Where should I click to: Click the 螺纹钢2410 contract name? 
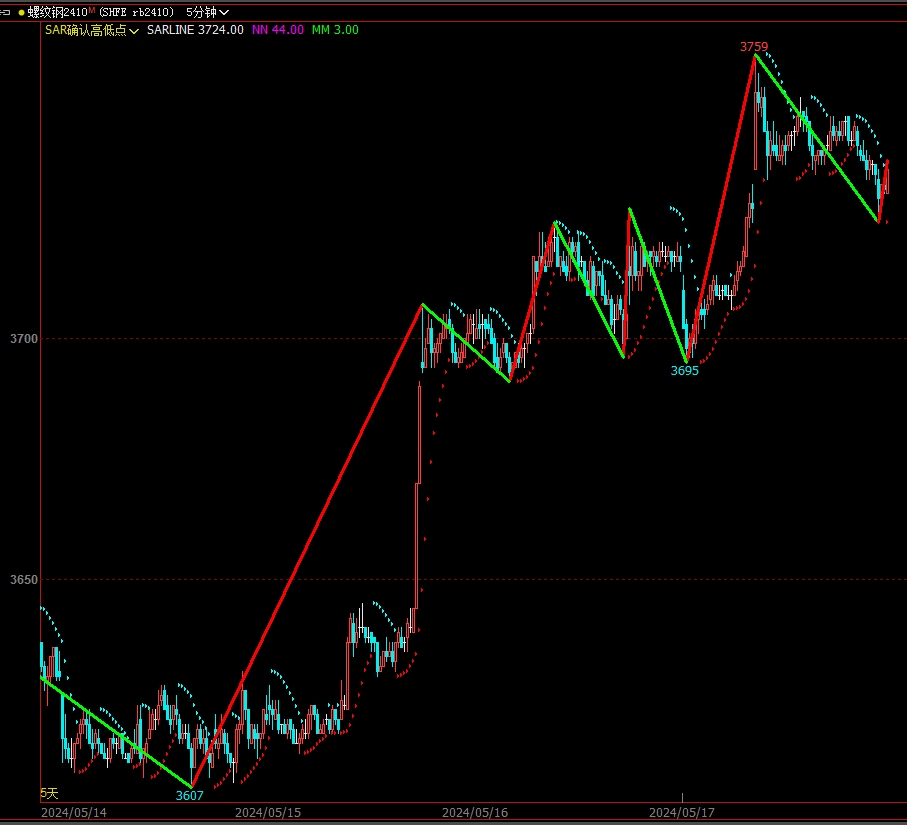tap(57, 12)
